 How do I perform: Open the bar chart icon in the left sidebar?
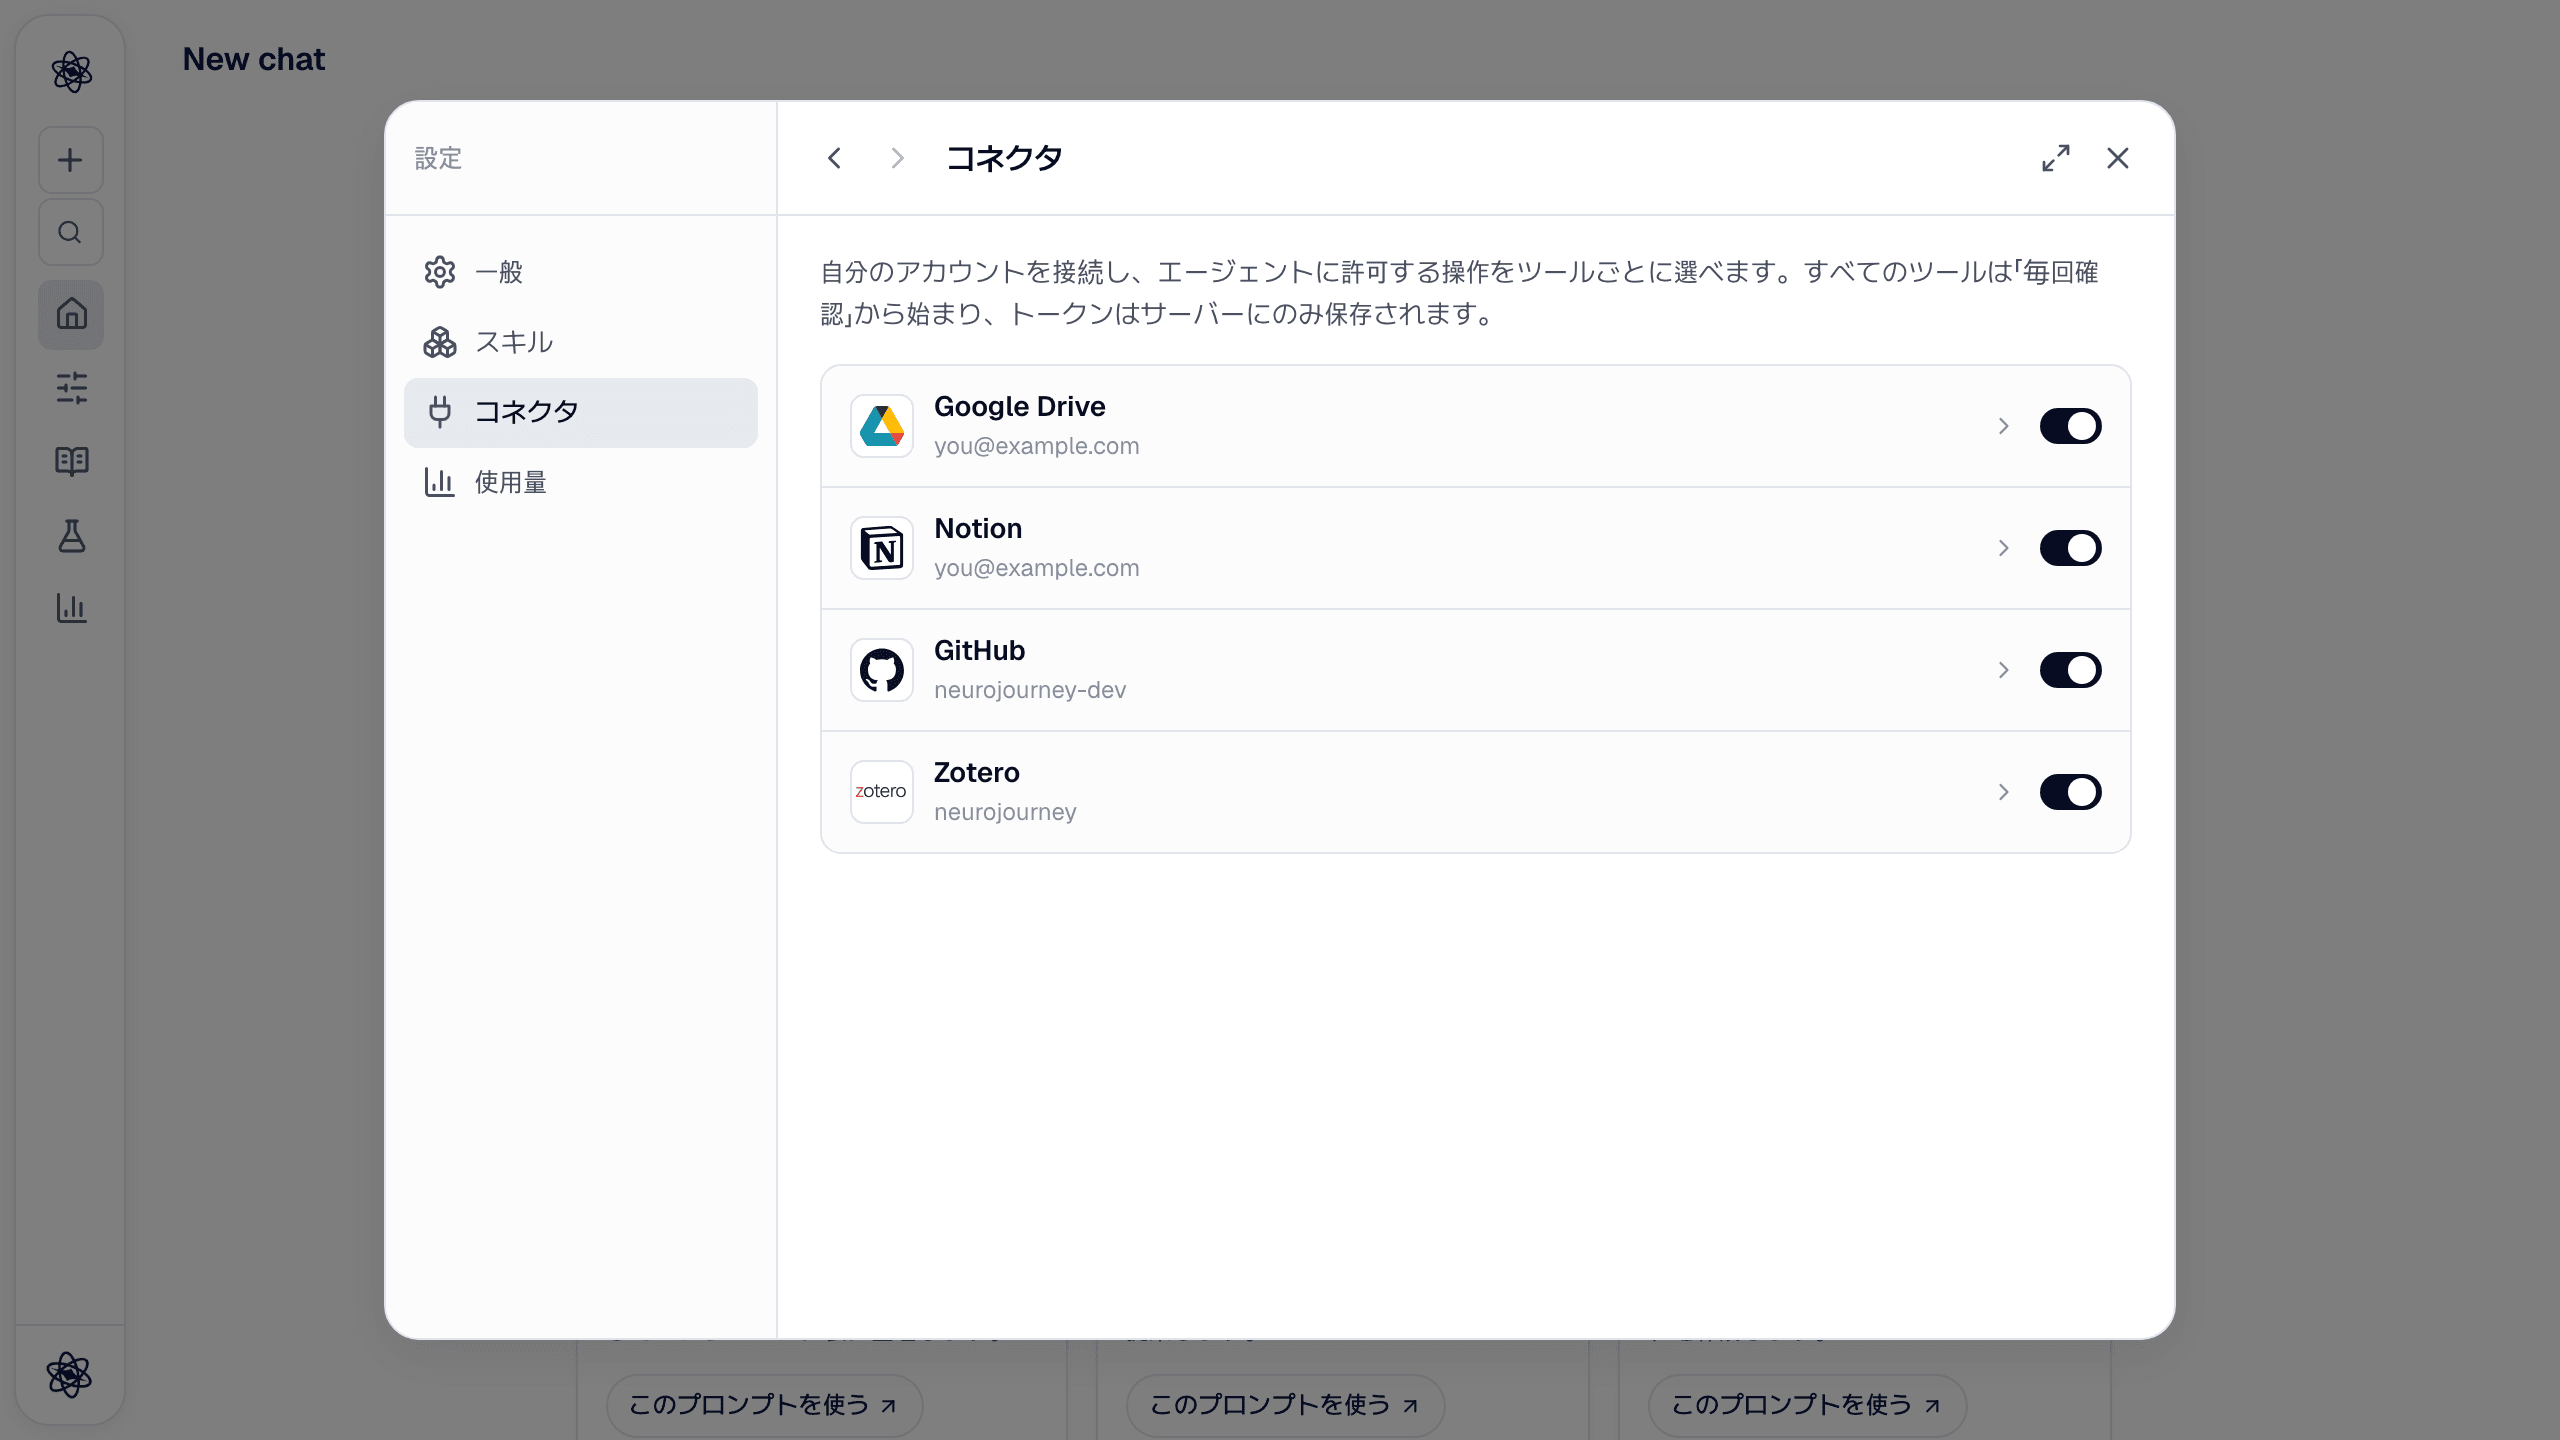tap(71, 608)
